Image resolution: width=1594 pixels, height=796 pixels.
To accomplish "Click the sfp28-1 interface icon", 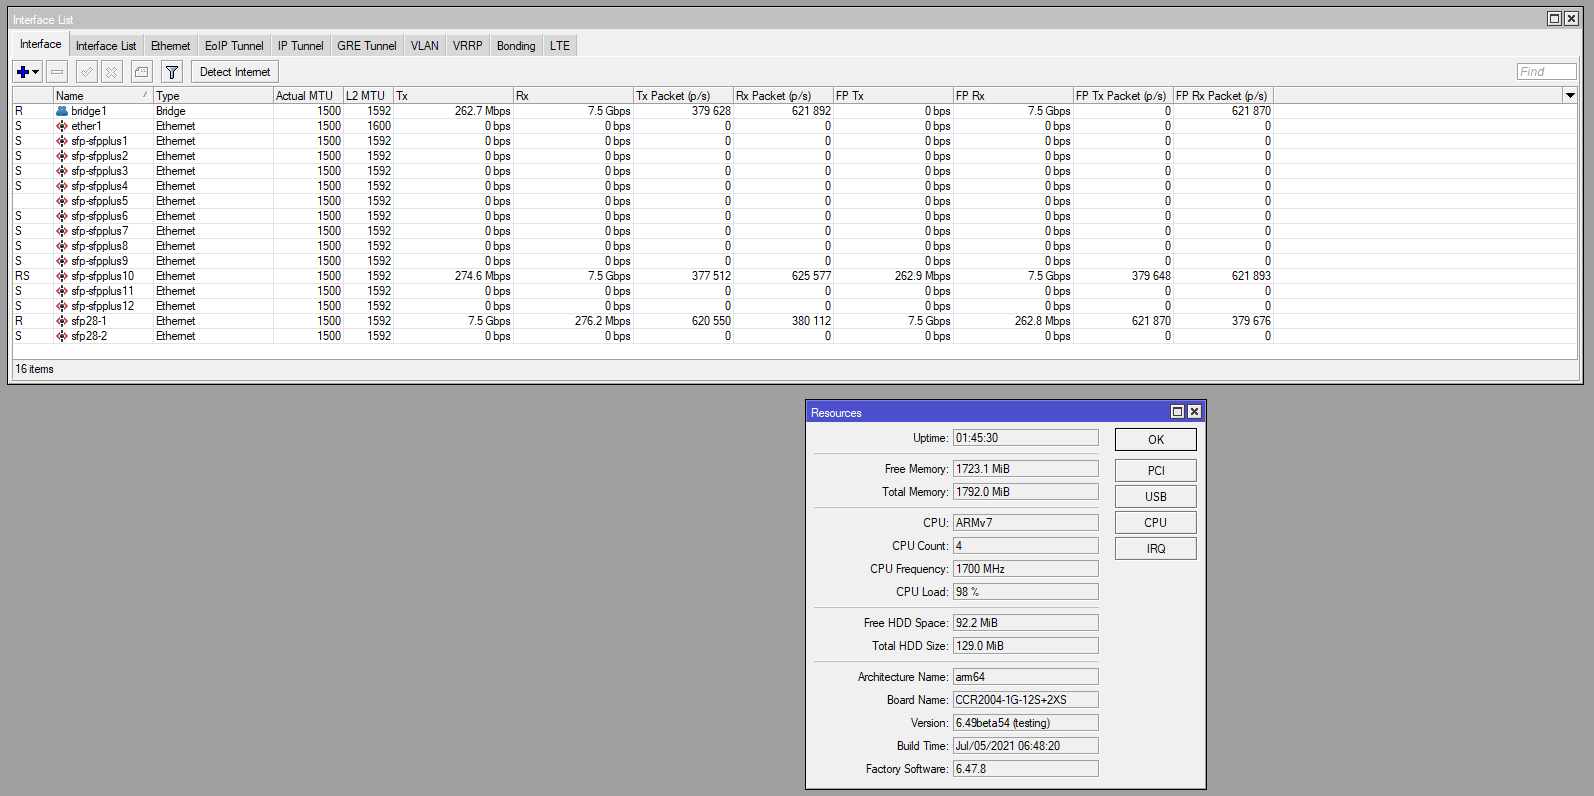I will tap(62, 321).
